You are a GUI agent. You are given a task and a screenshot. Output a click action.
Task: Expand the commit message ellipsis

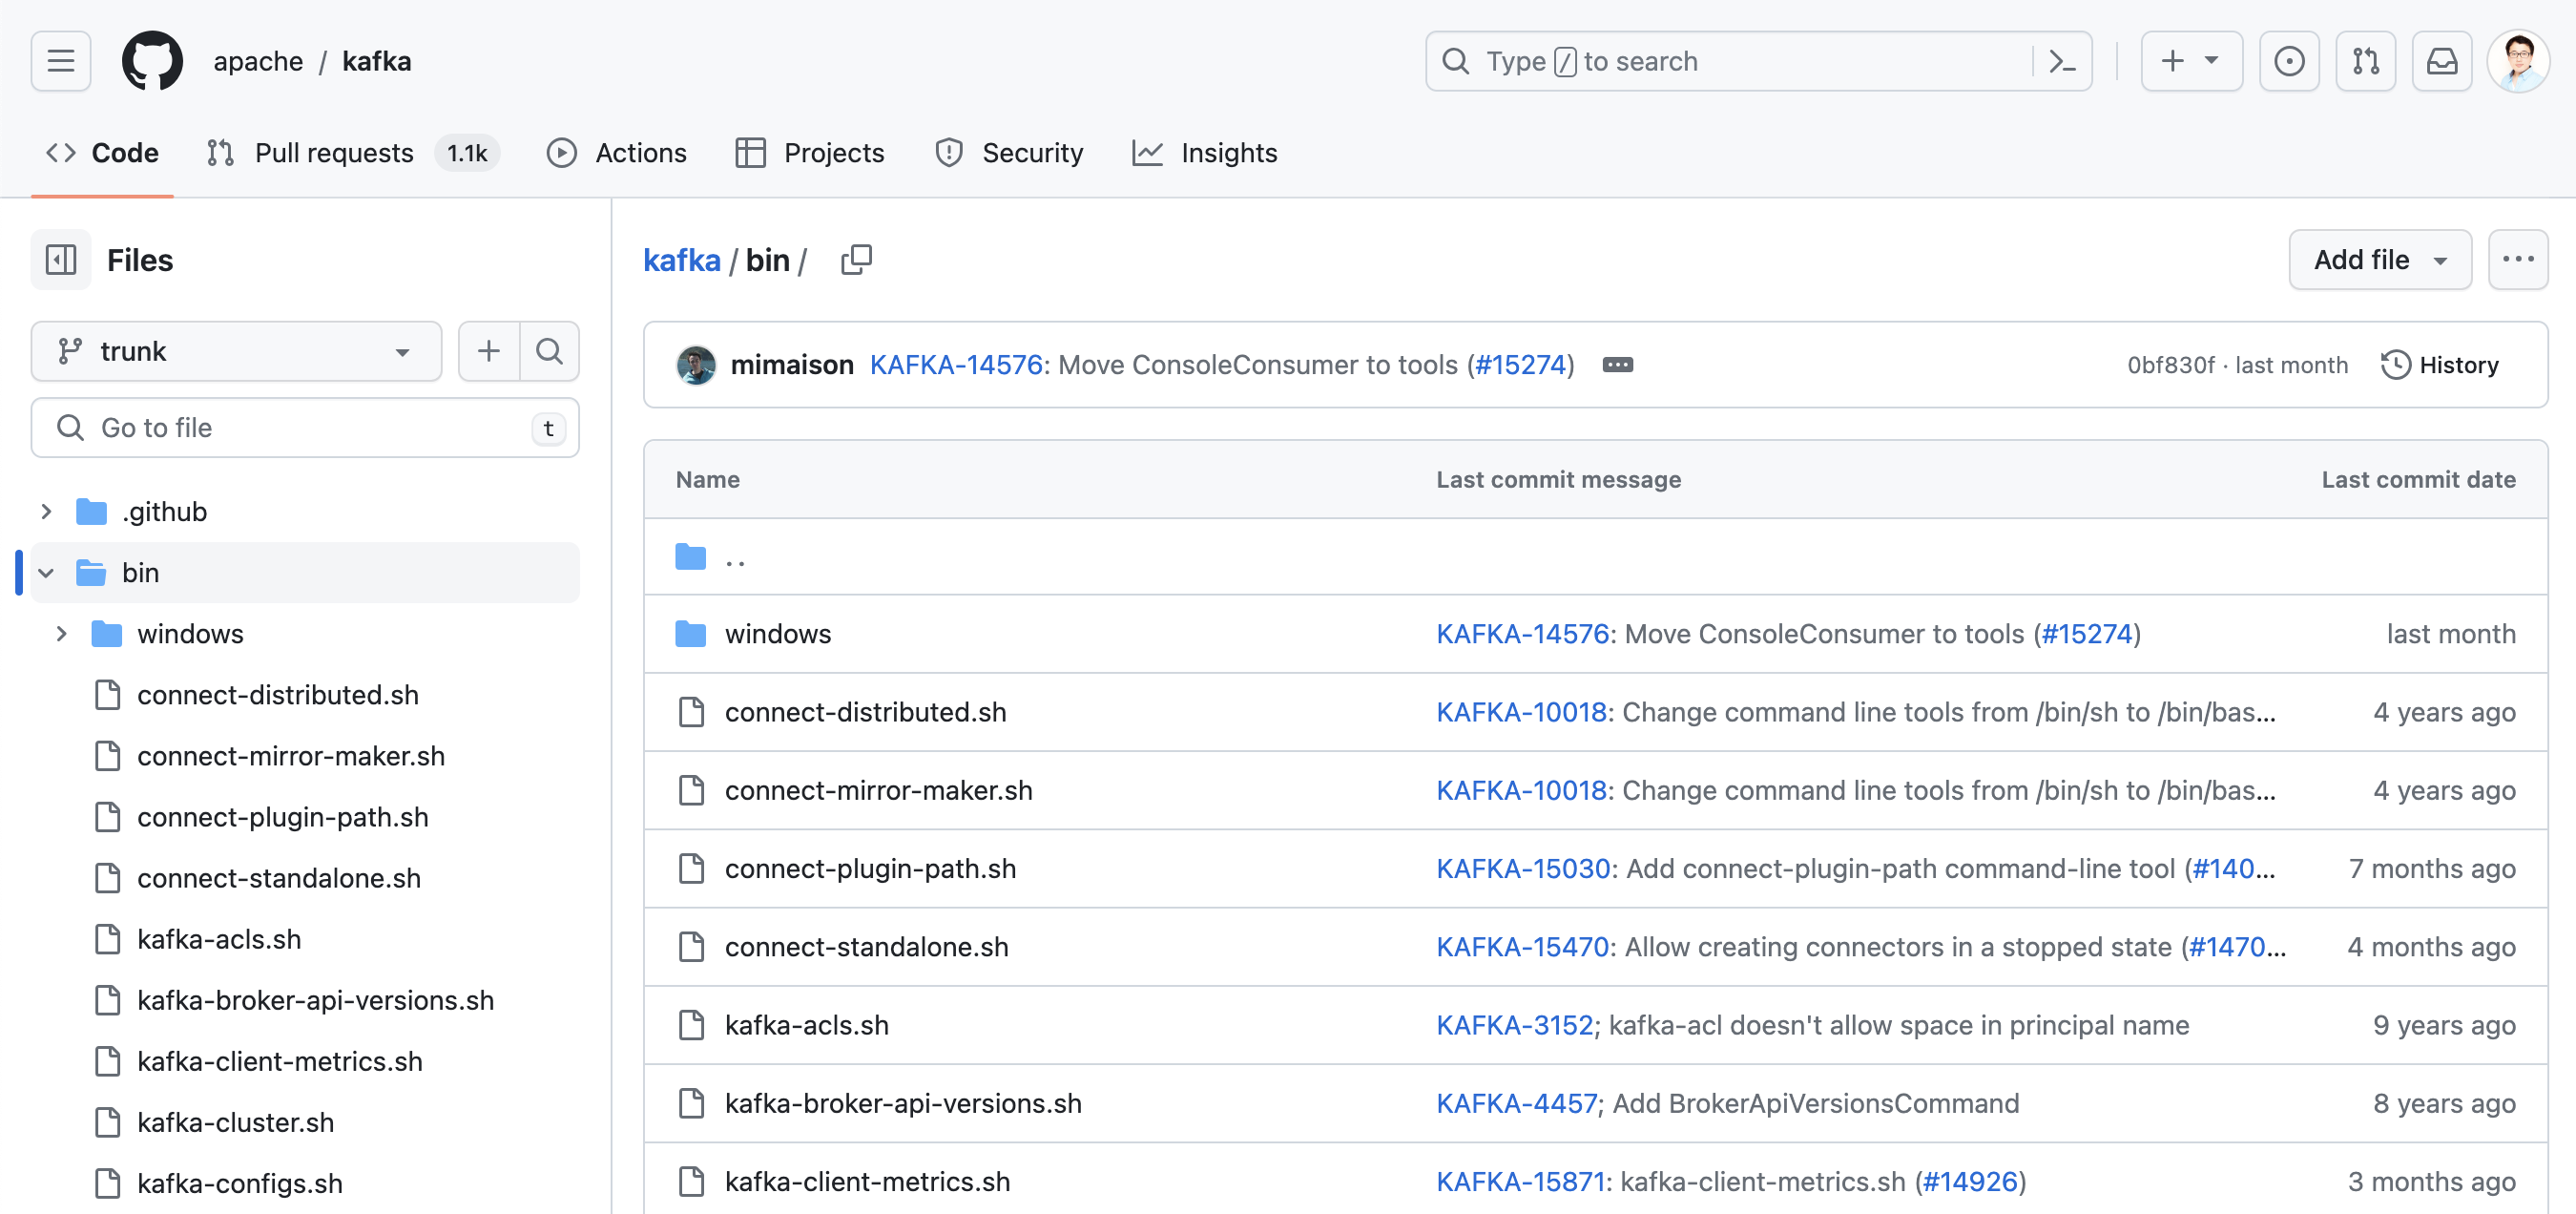(x=1617, y=365)
